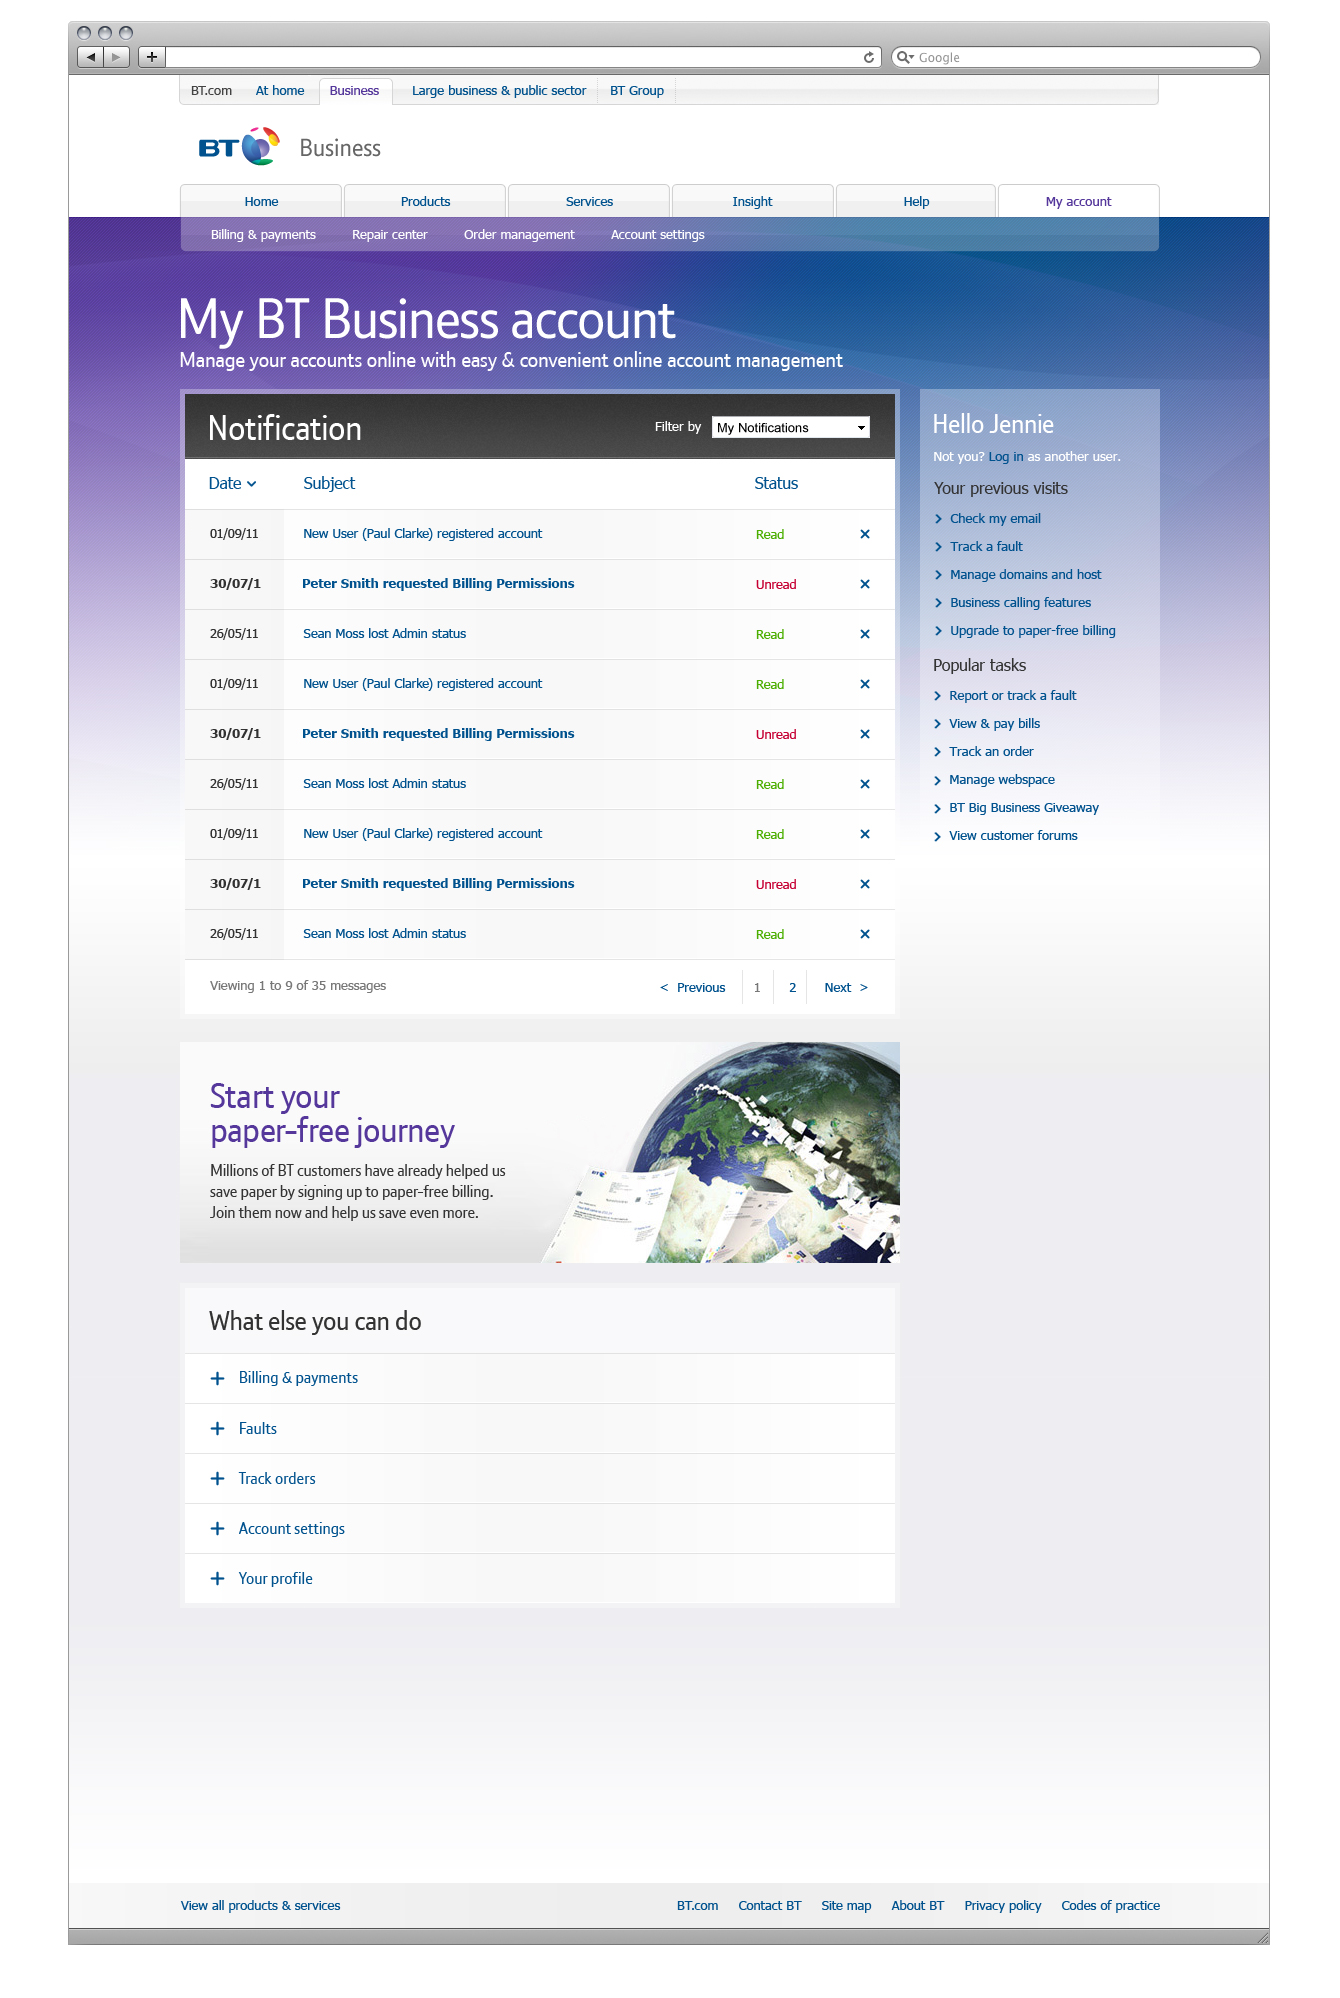
Task: Open the At home tab
Action: click(x=280, y=91)
